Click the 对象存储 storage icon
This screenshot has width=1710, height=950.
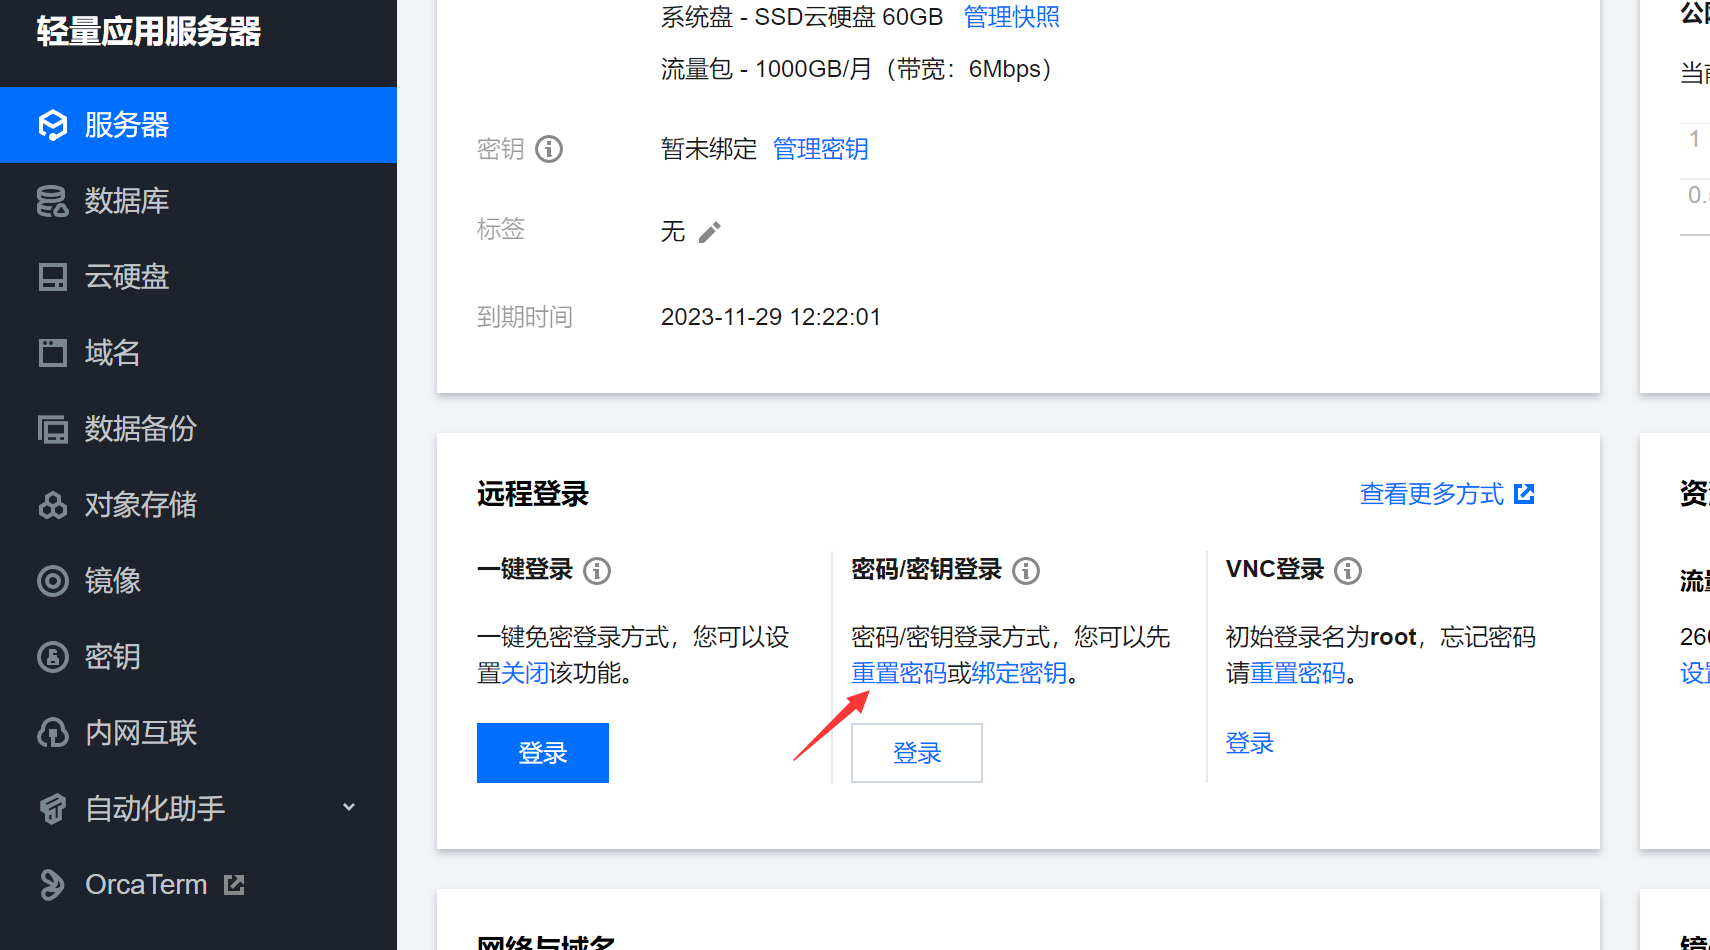[53, 505]
